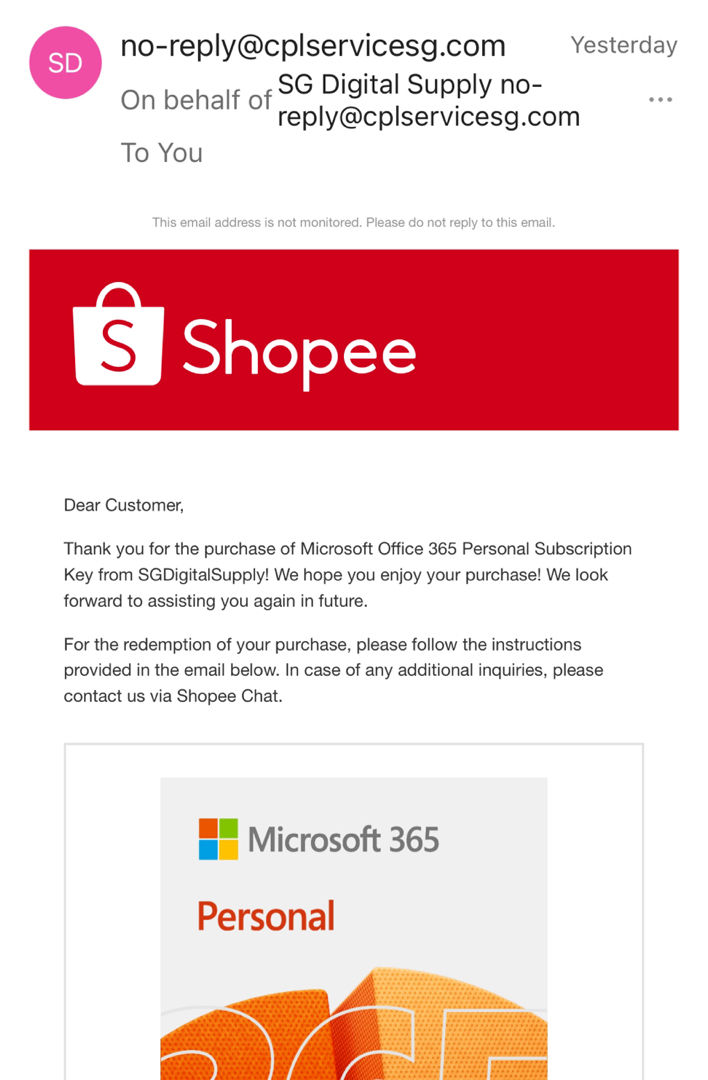The width and height of the screenshot is (708, 1080).
Task: Select the Shopee wordmark in the banner
Action: tap(299, 352)
